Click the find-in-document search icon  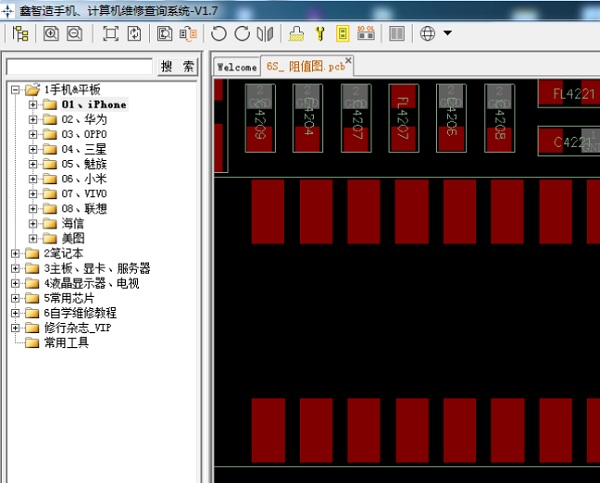(165, 34)
